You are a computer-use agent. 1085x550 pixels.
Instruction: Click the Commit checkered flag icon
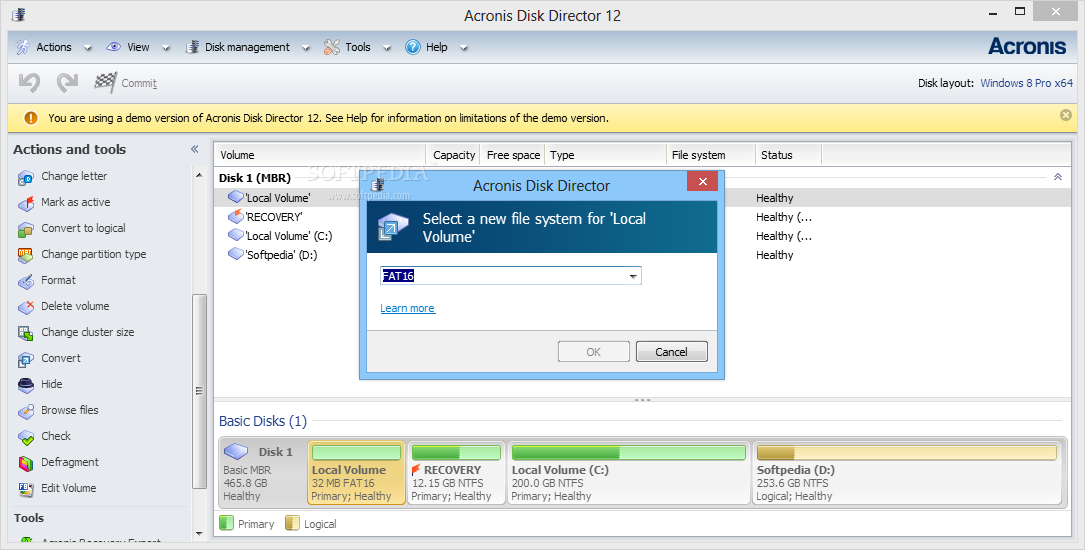(x=105, y=82)
